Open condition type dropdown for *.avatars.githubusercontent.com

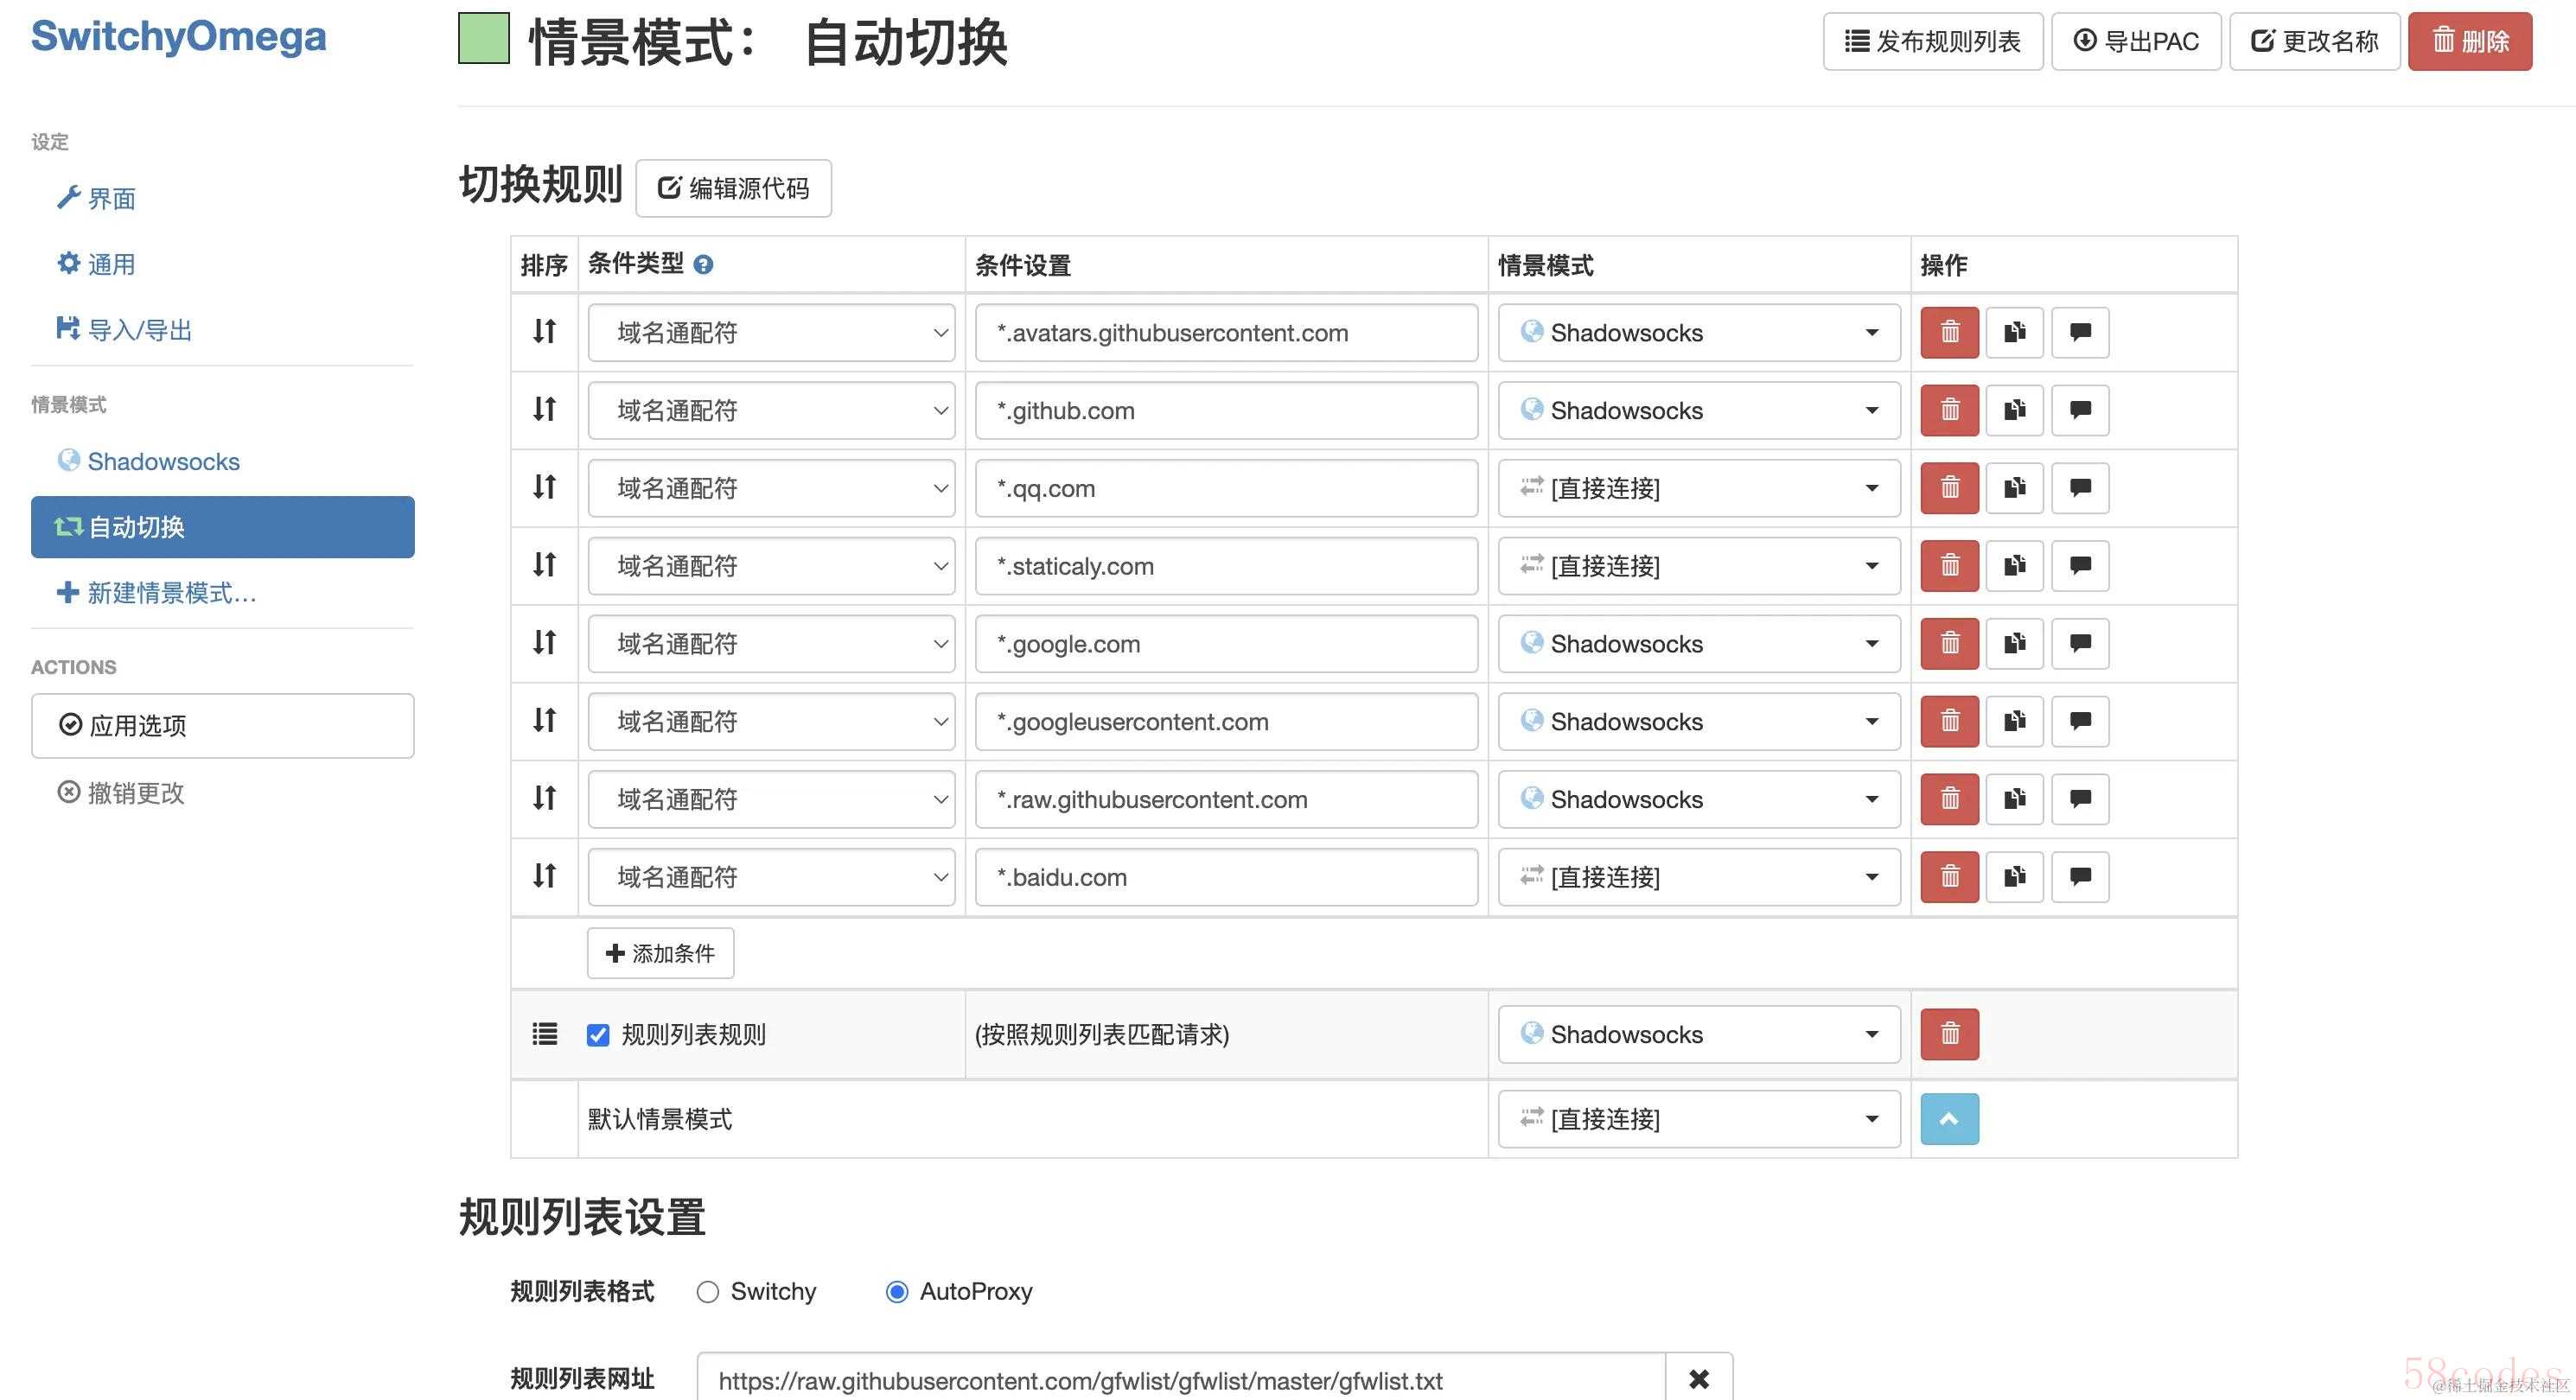pos(771,333)
